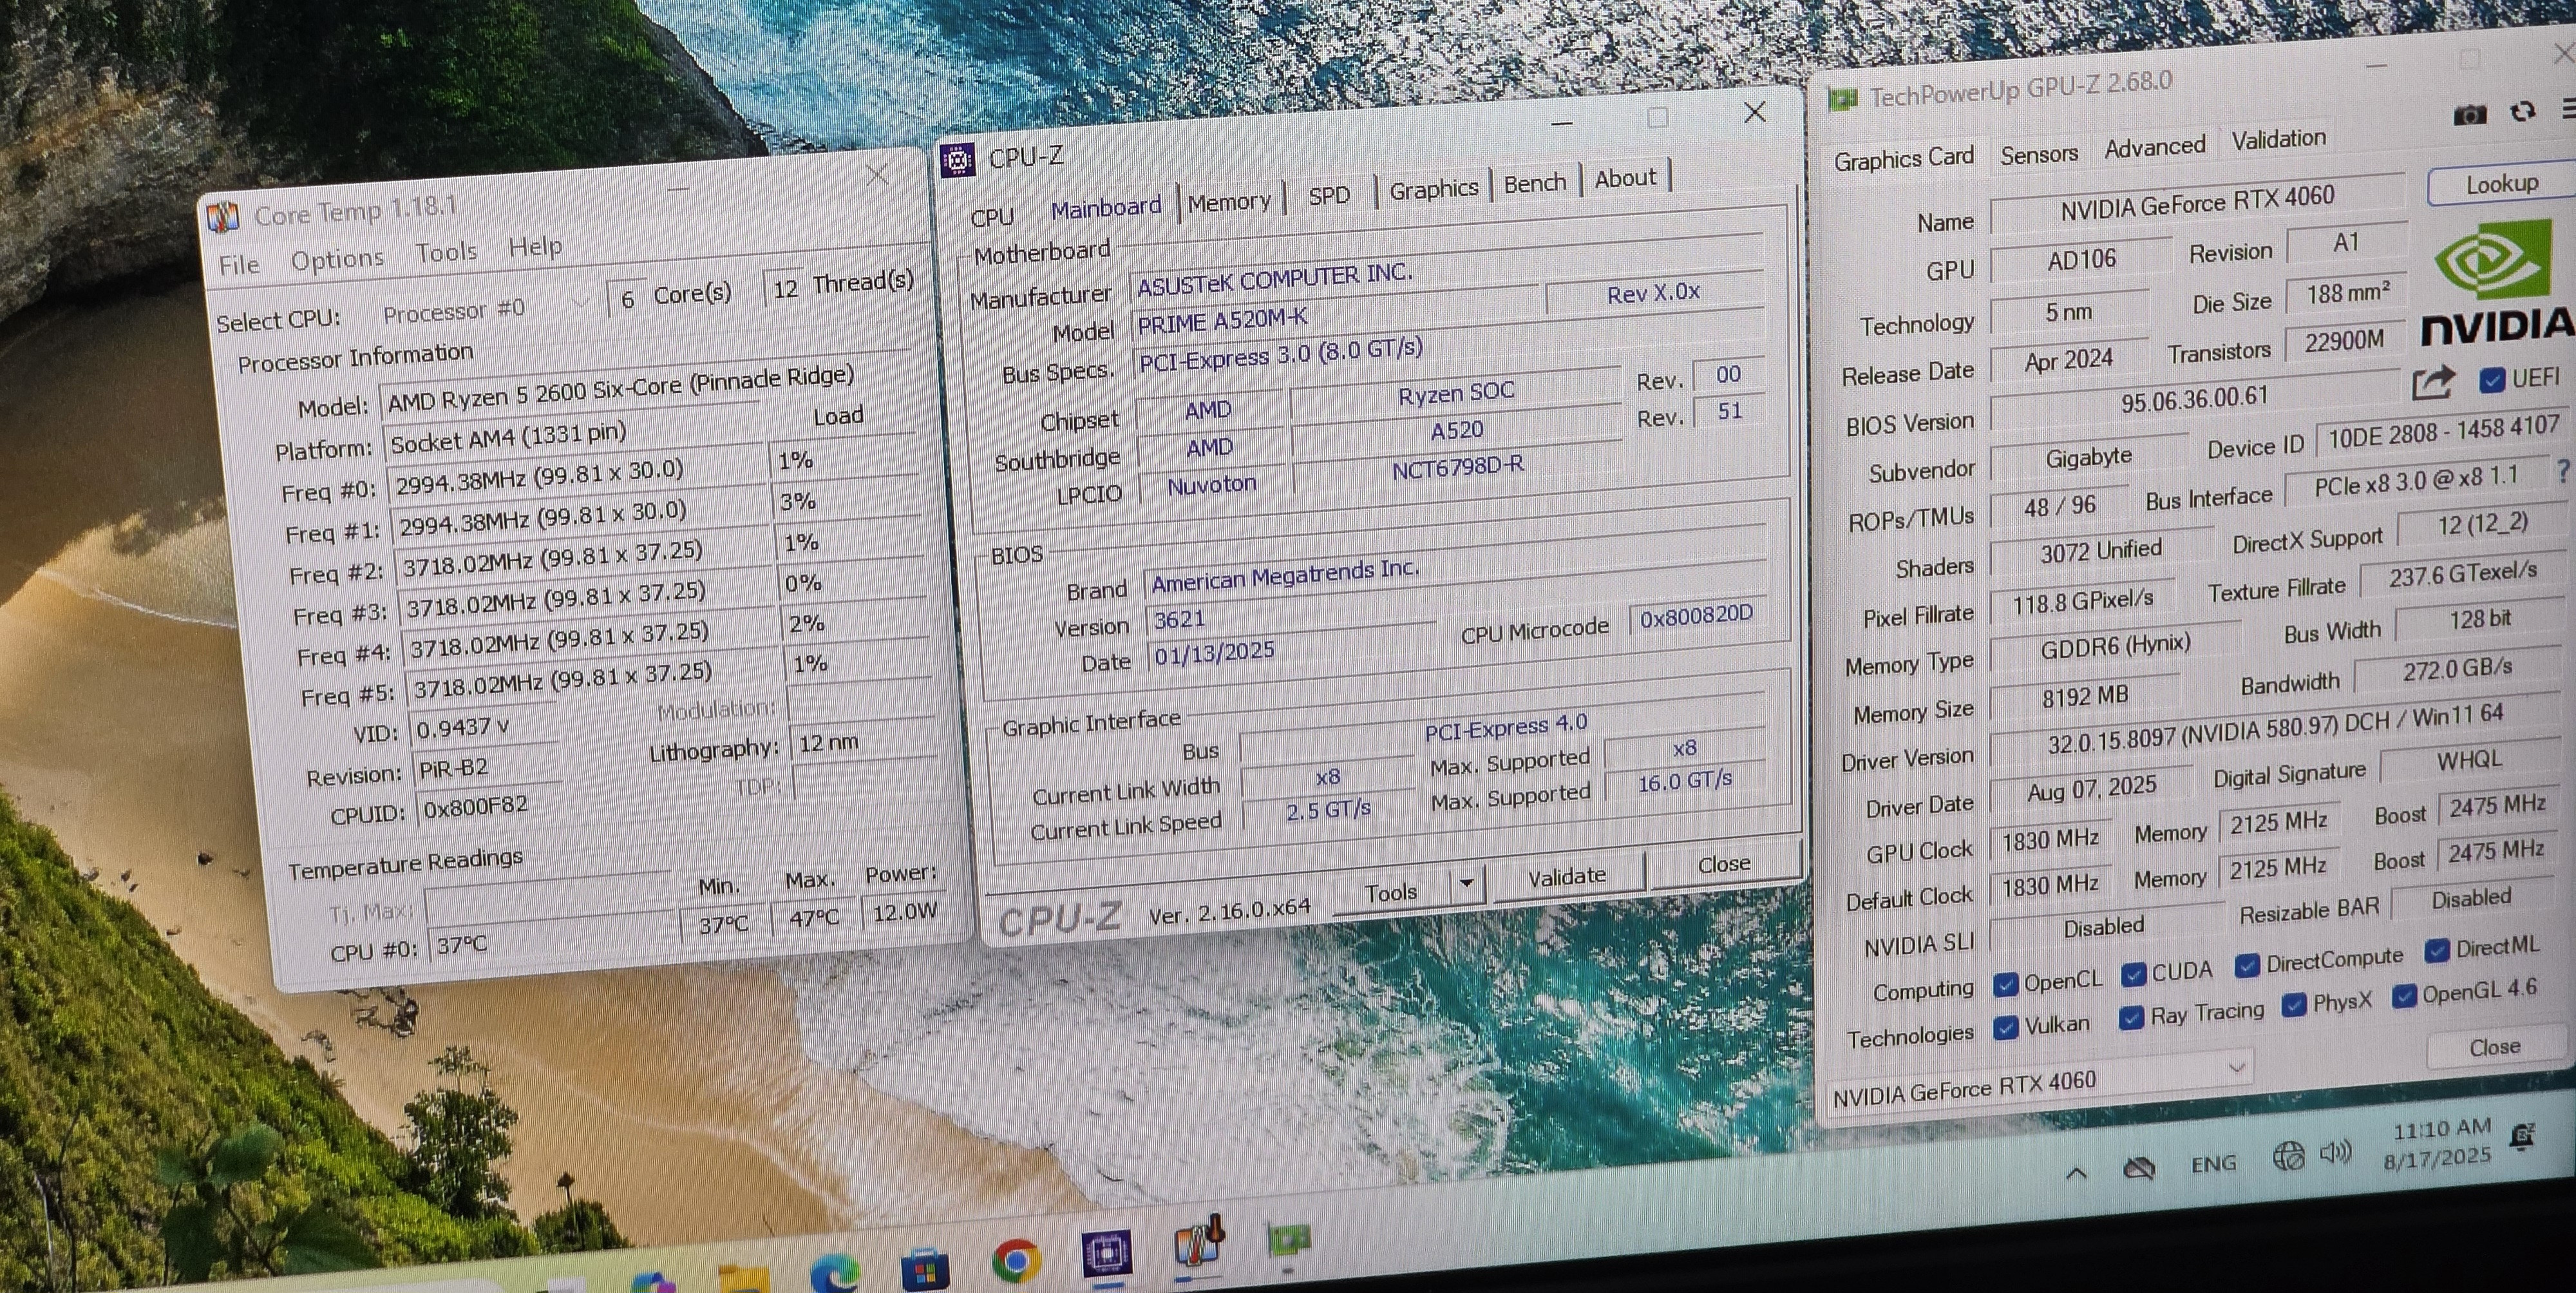Switch to the Sensors tab in GPU-Z

pos(2039,154)
